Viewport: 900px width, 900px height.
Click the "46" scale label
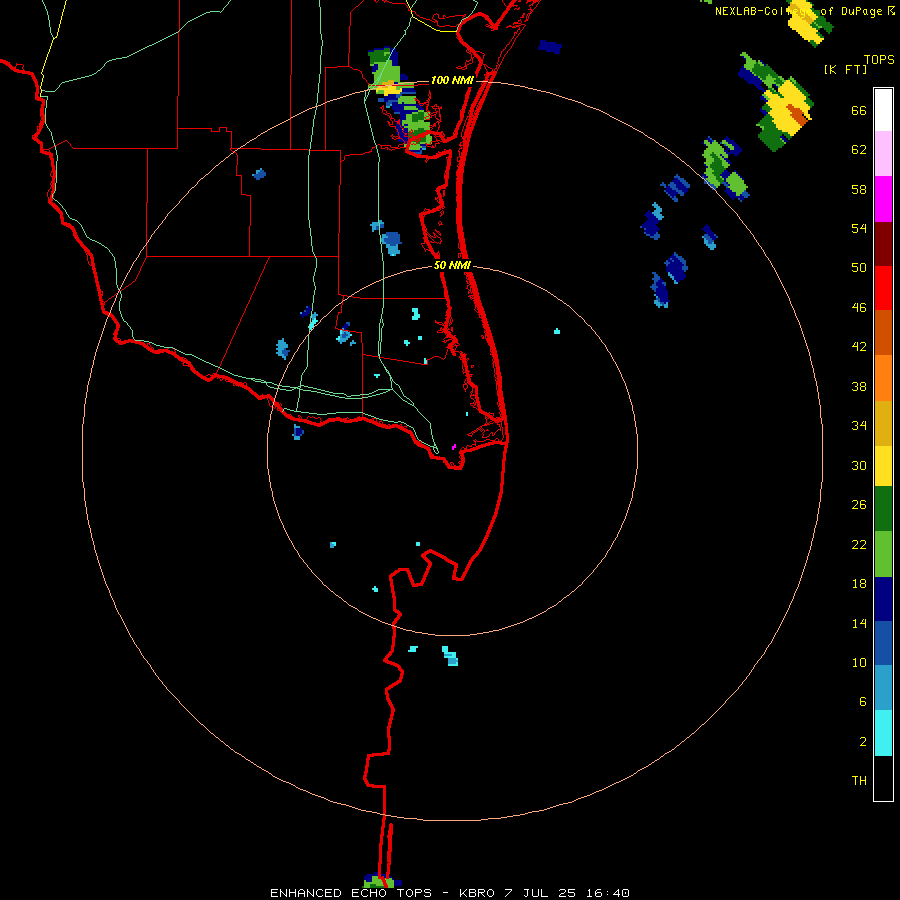[859, 308]
